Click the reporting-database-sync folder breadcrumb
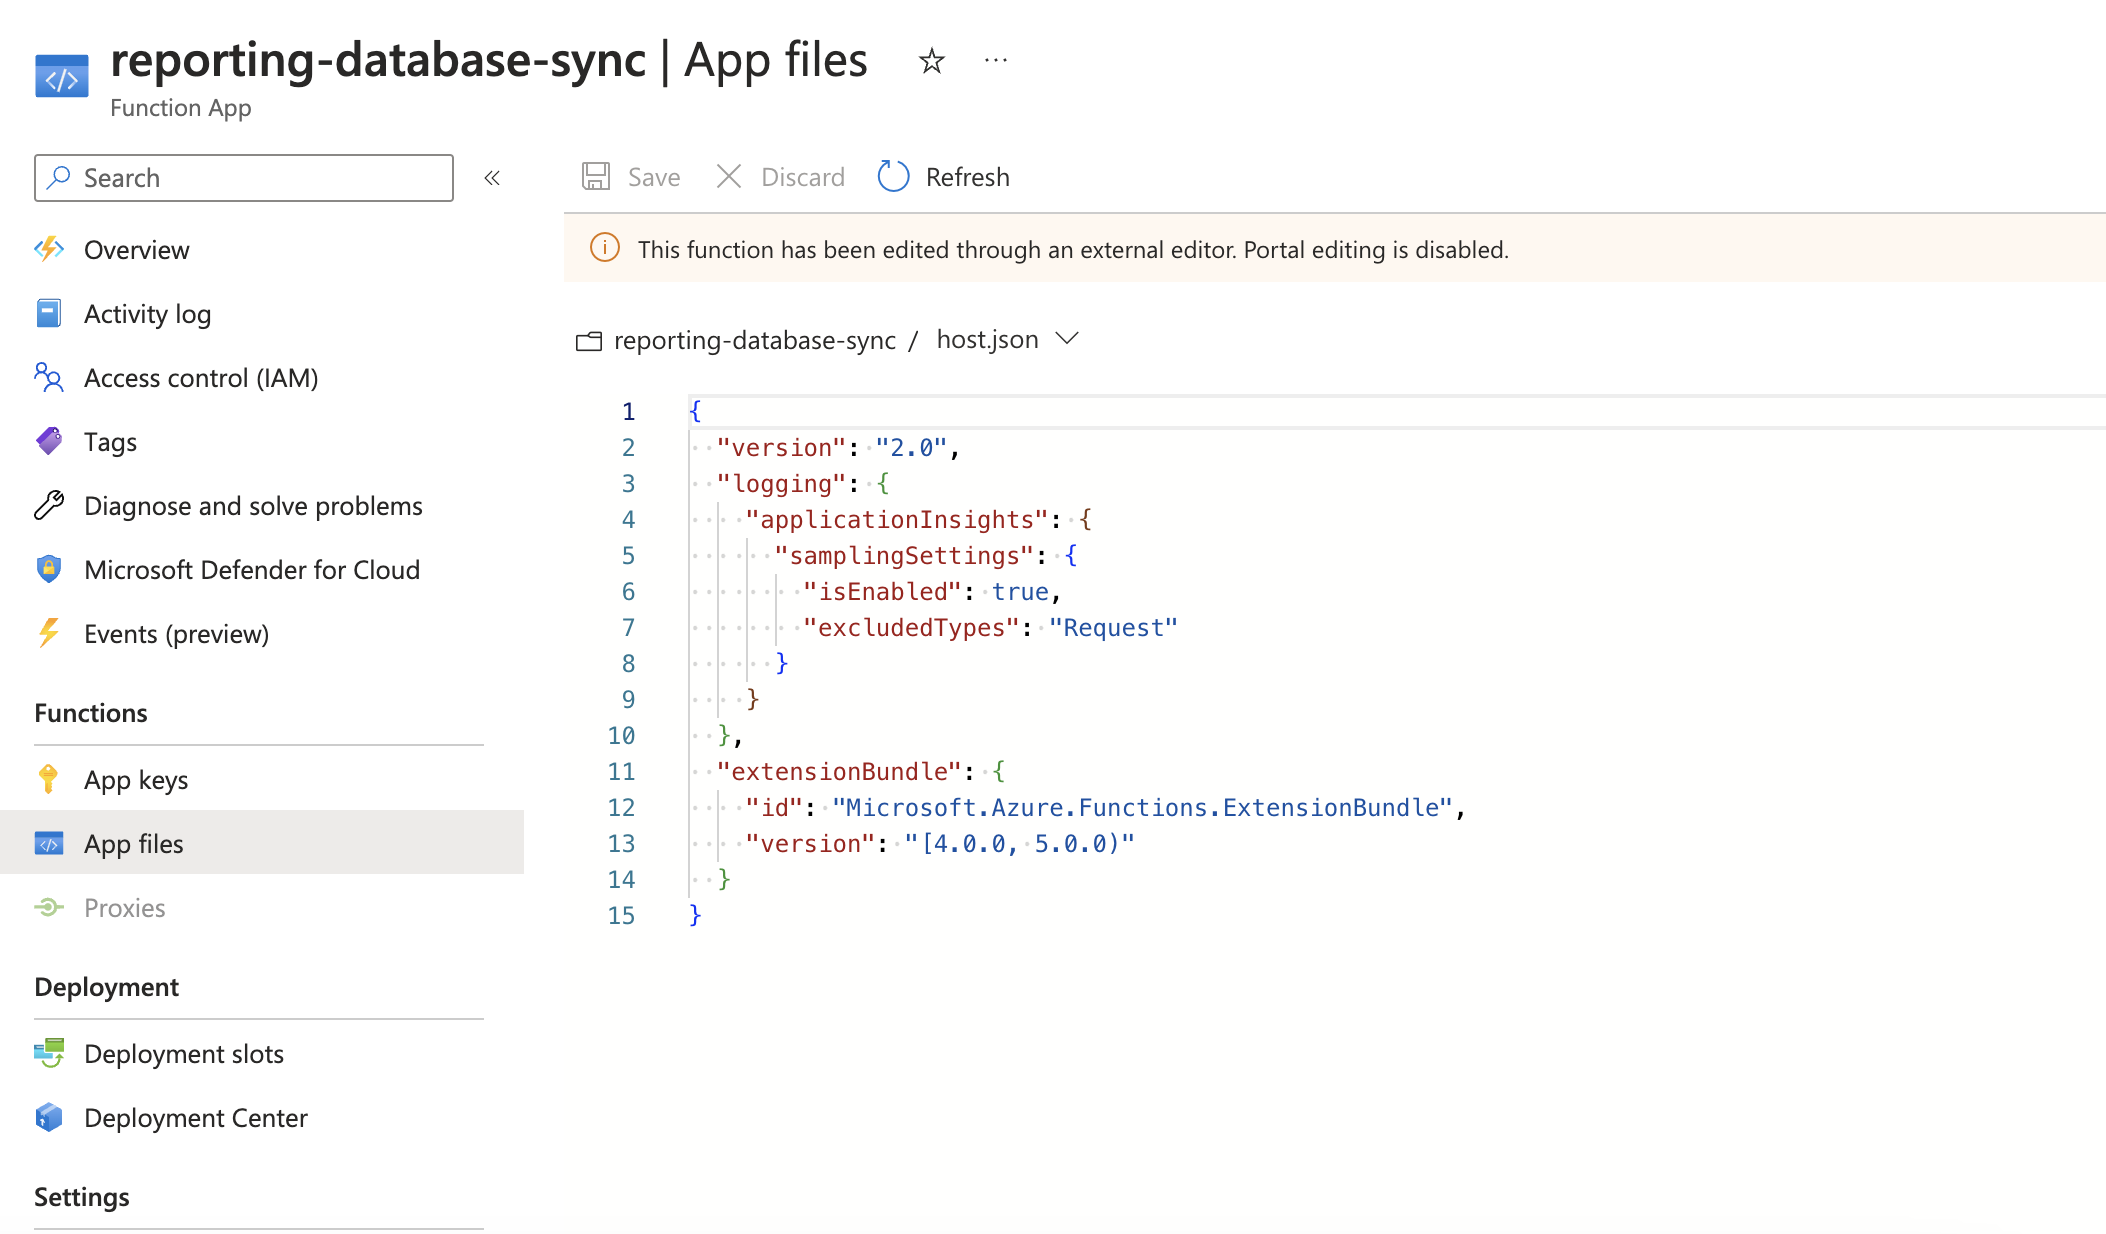 pyautogui.click(x=754, y=340)
